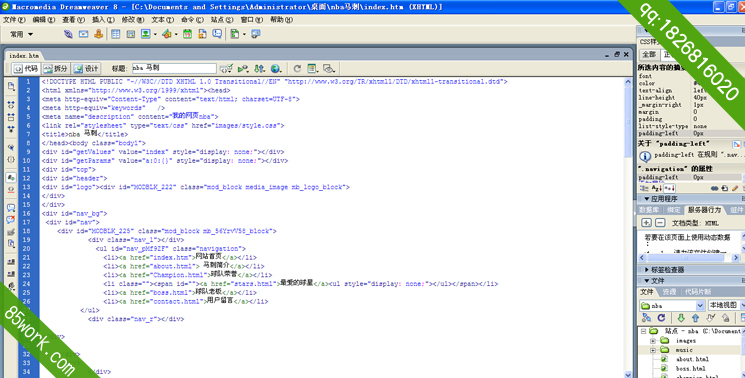The height and width of the screenshot is (378, 745).
Task: Remove comment icon in coding toolbar
Action: 11,220
